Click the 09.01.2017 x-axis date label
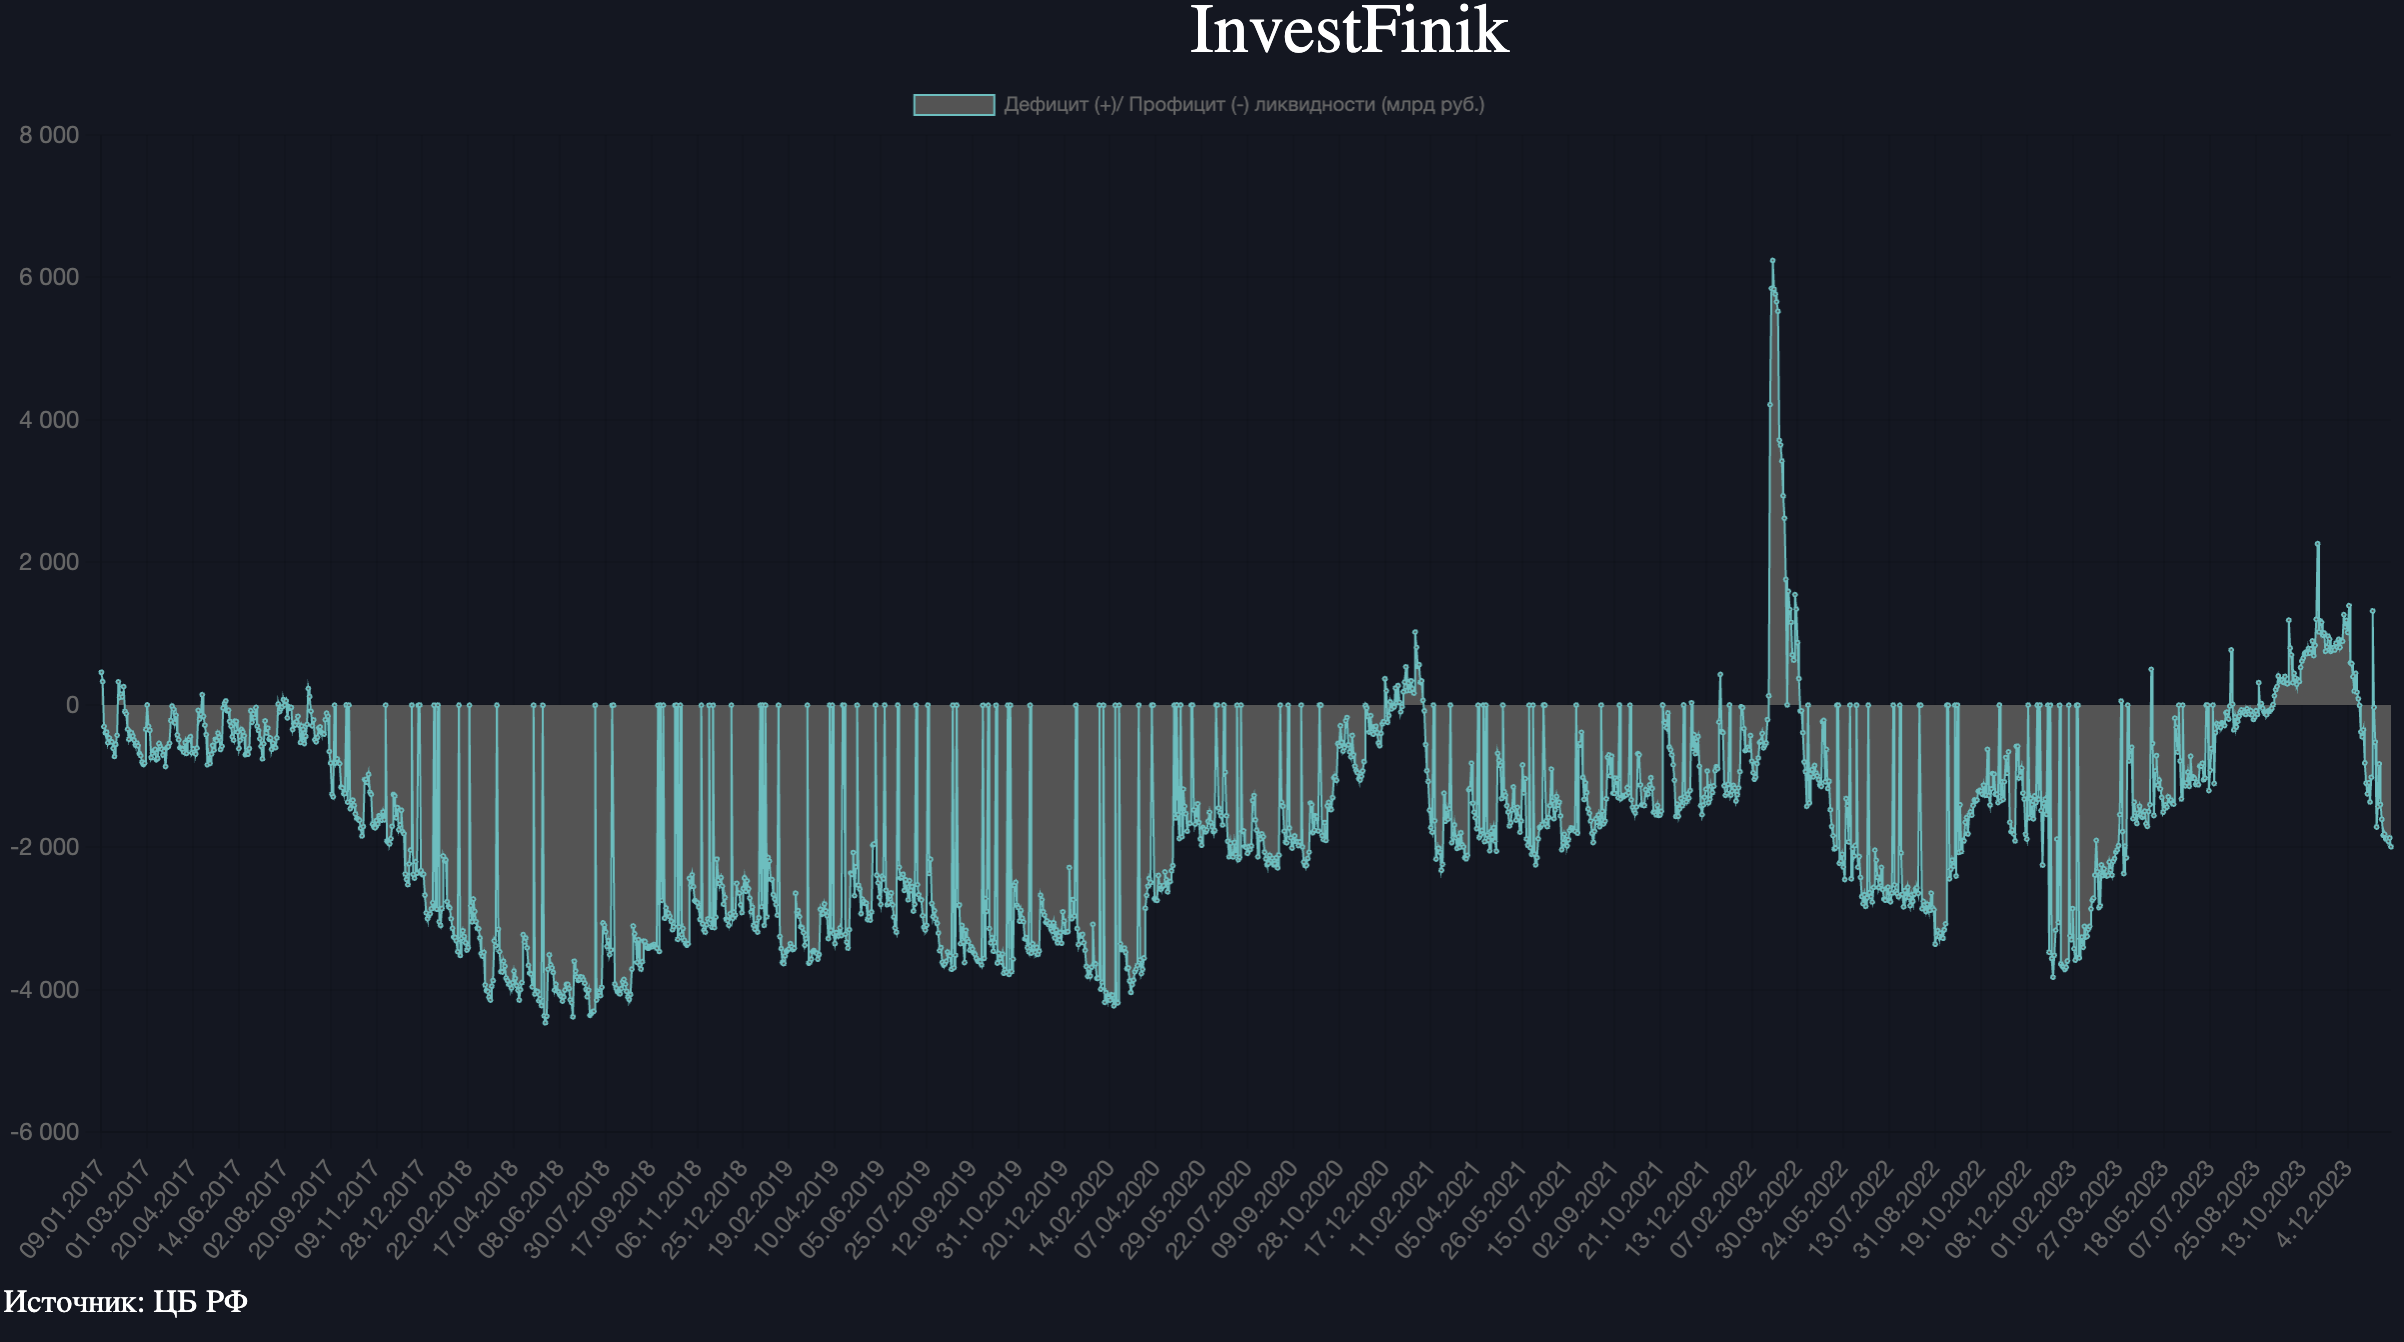 (x=62, y=1207)
